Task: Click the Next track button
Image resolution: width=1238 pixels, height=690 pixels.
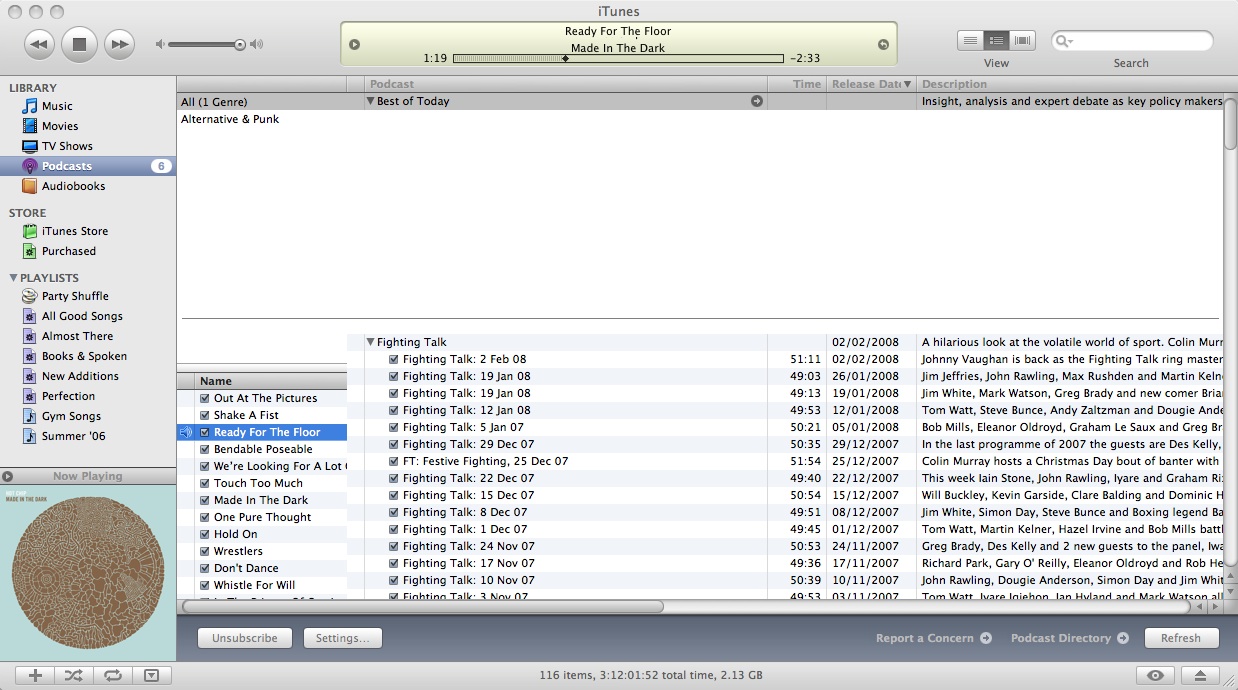Action: tap(119, 44)
